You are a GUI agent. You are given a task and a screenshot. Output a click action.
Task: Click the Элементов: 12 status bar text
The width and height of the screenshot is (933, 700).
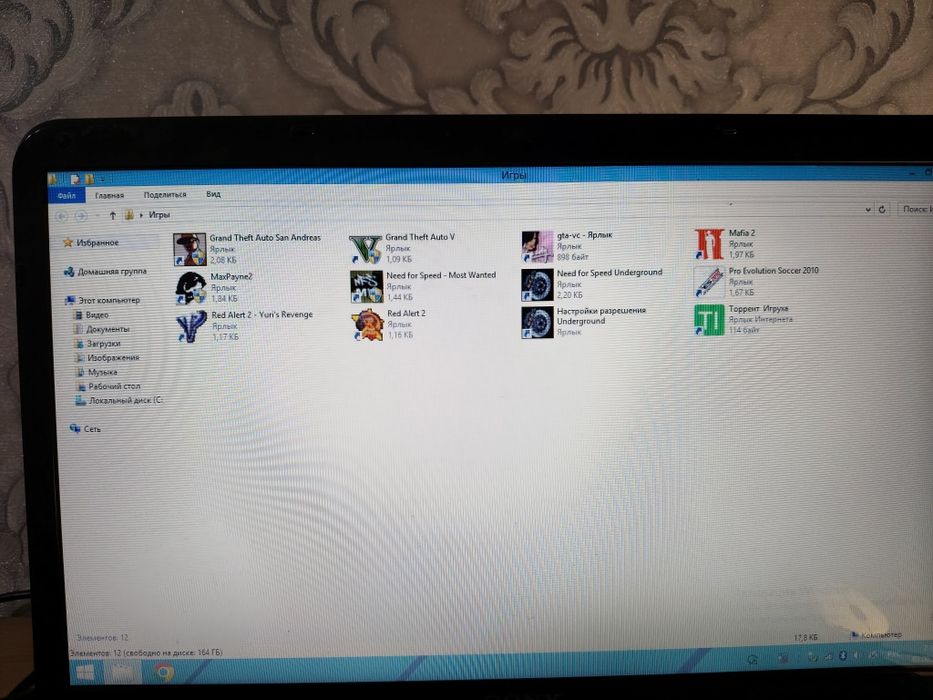click(102, 638)
